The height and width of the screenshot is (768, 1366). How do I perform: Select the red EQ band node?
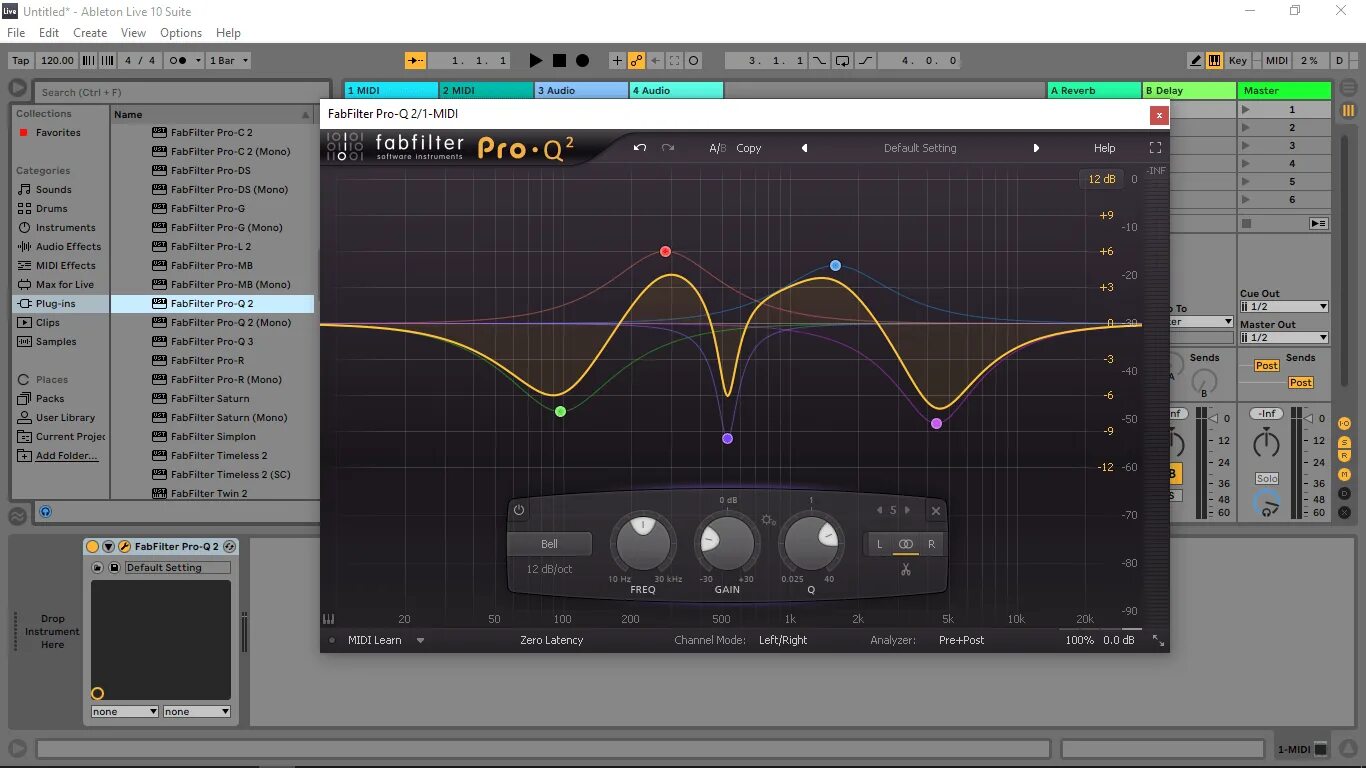(665, 252)
